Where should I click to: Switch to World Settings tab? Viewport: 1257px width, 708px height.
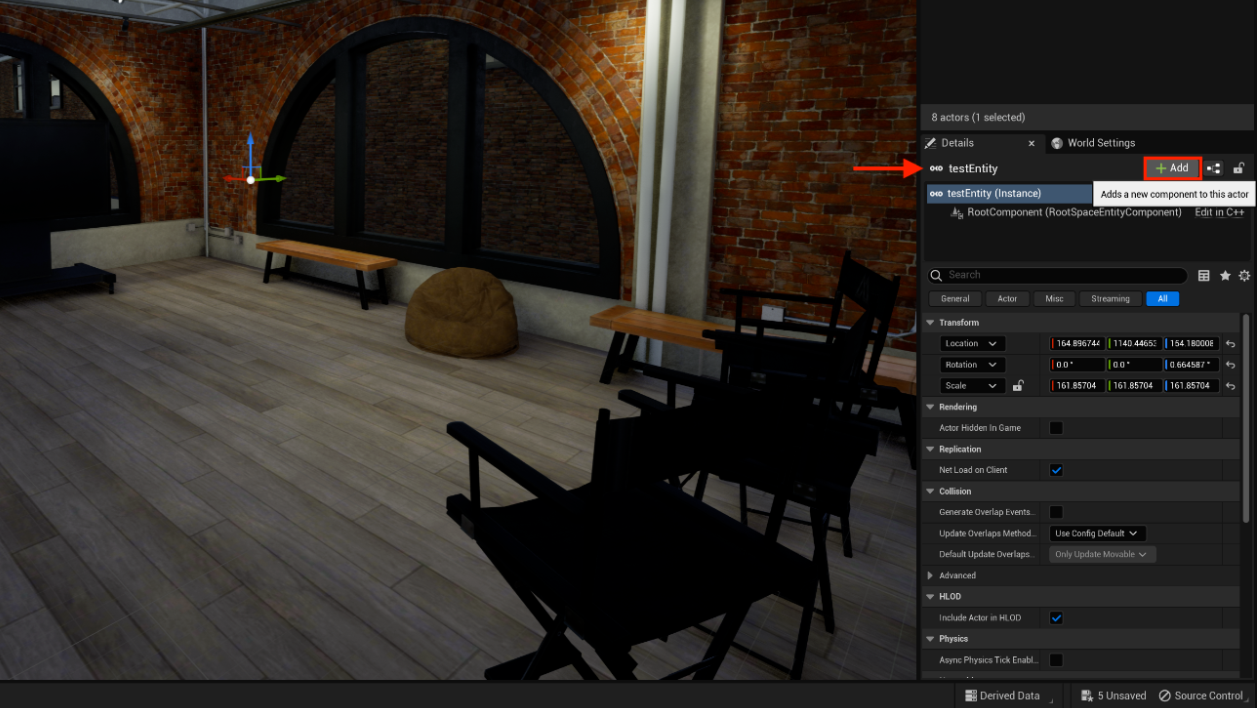(1100, 143)
